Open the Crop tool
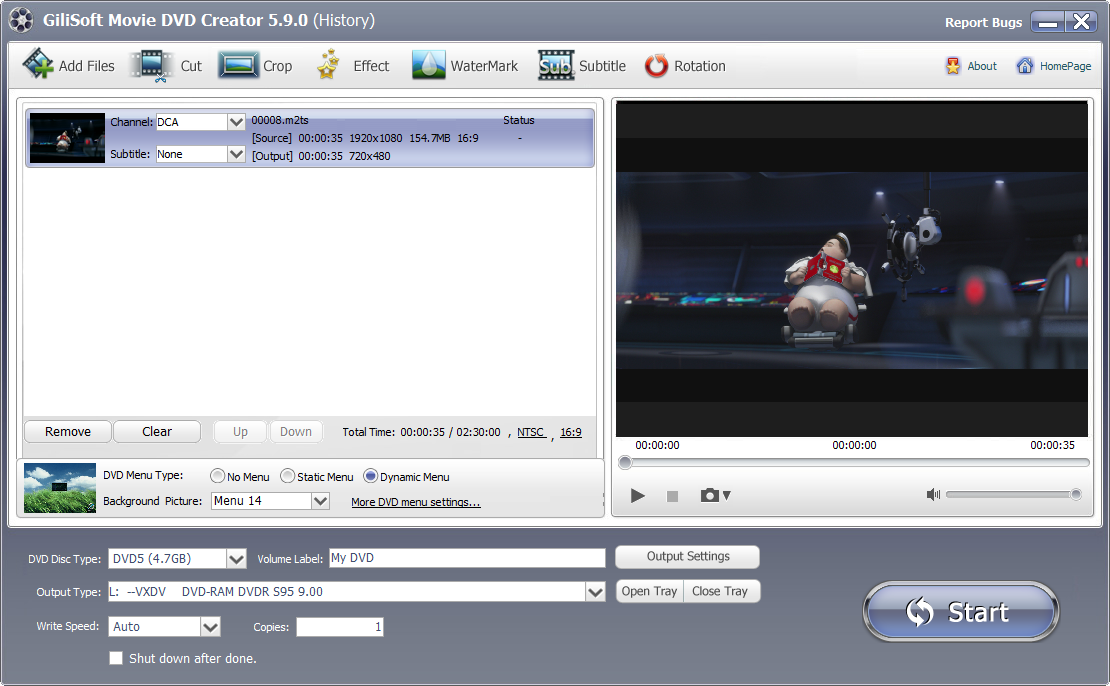Viewport: 1110px width, 686px height. click(239, 66)
